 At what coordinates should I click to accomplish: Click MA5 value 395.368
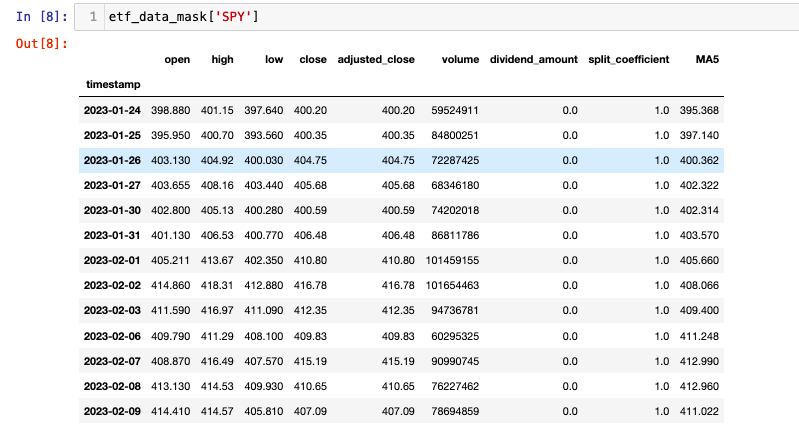point(699,111)
